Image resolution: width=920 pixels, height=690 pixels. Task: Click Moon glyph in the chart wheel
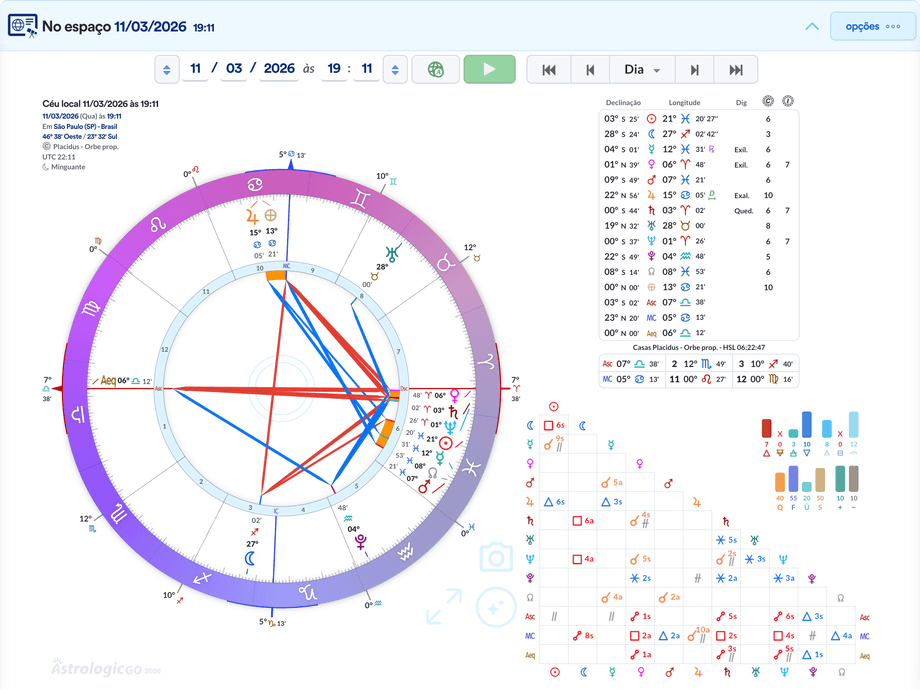coord(251,558)
